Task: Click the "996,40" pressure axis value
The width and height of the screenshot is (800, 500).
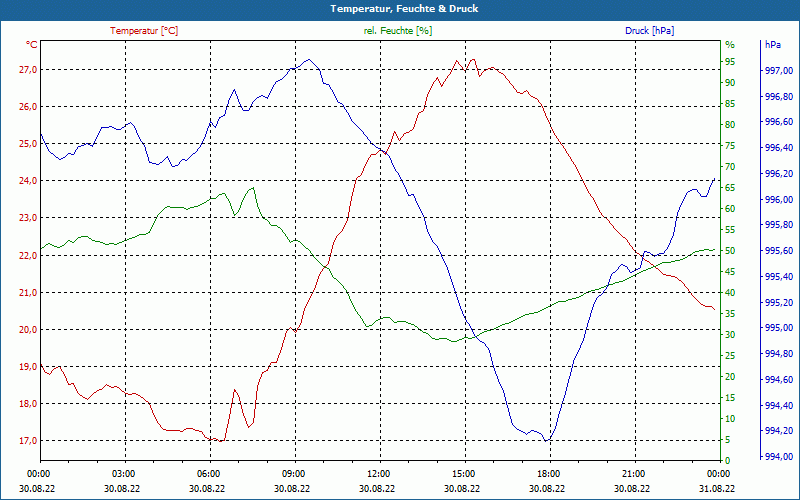Action: [779, 148]
